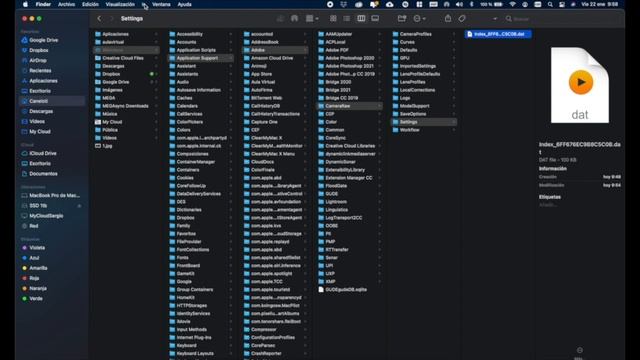
Task: Switch Finder to list view
Action: click(347, 19)
